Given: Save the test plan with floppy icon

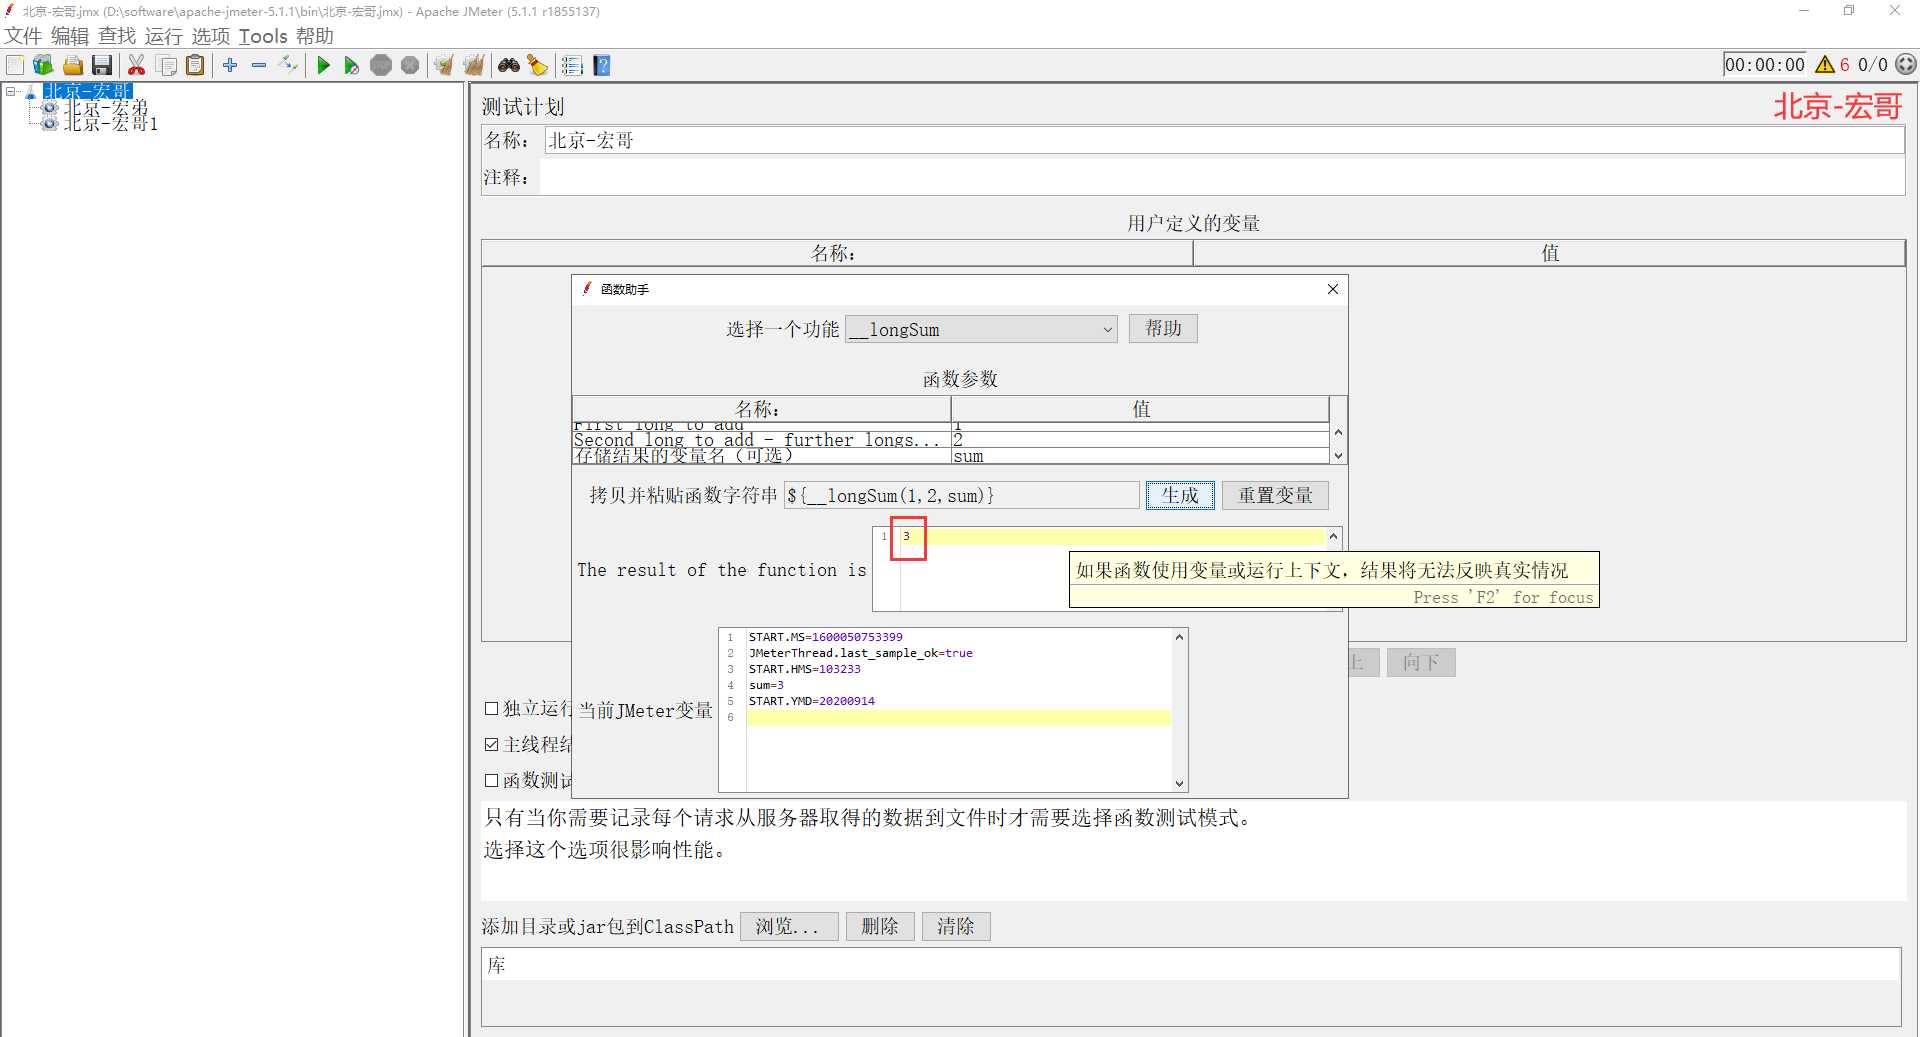Looking at the screenshot, I should pyautogui.click(x=102, y=65).
